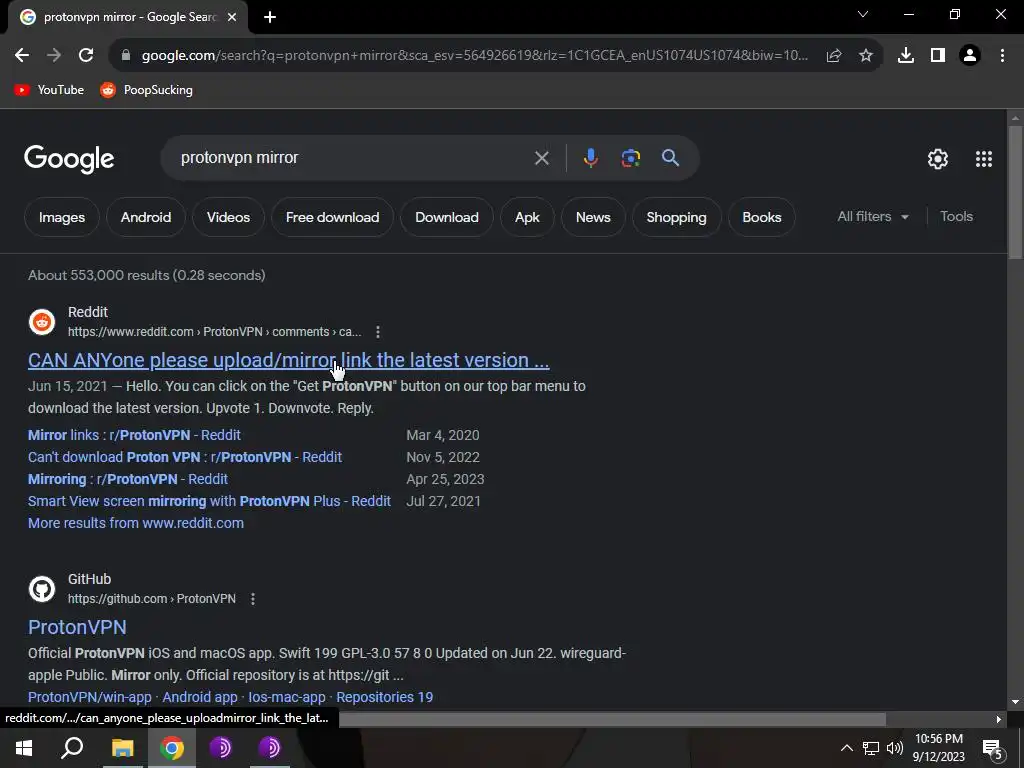
Task: Open options for the GitHub result
Action: pyautogui.click(x=253, y=599)
